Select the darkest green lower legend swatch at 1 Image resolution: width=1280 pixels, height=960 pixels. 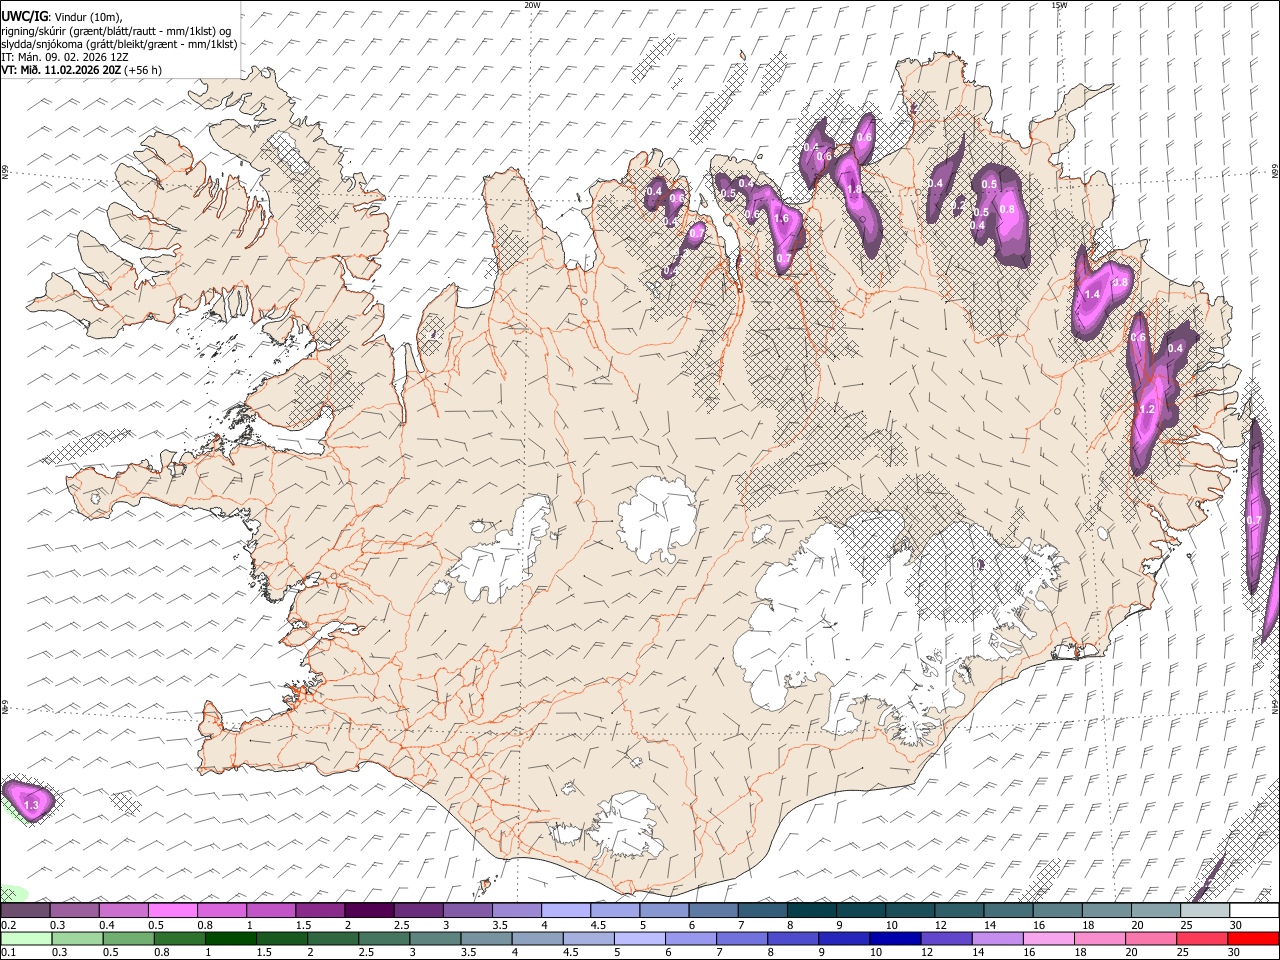230,938
